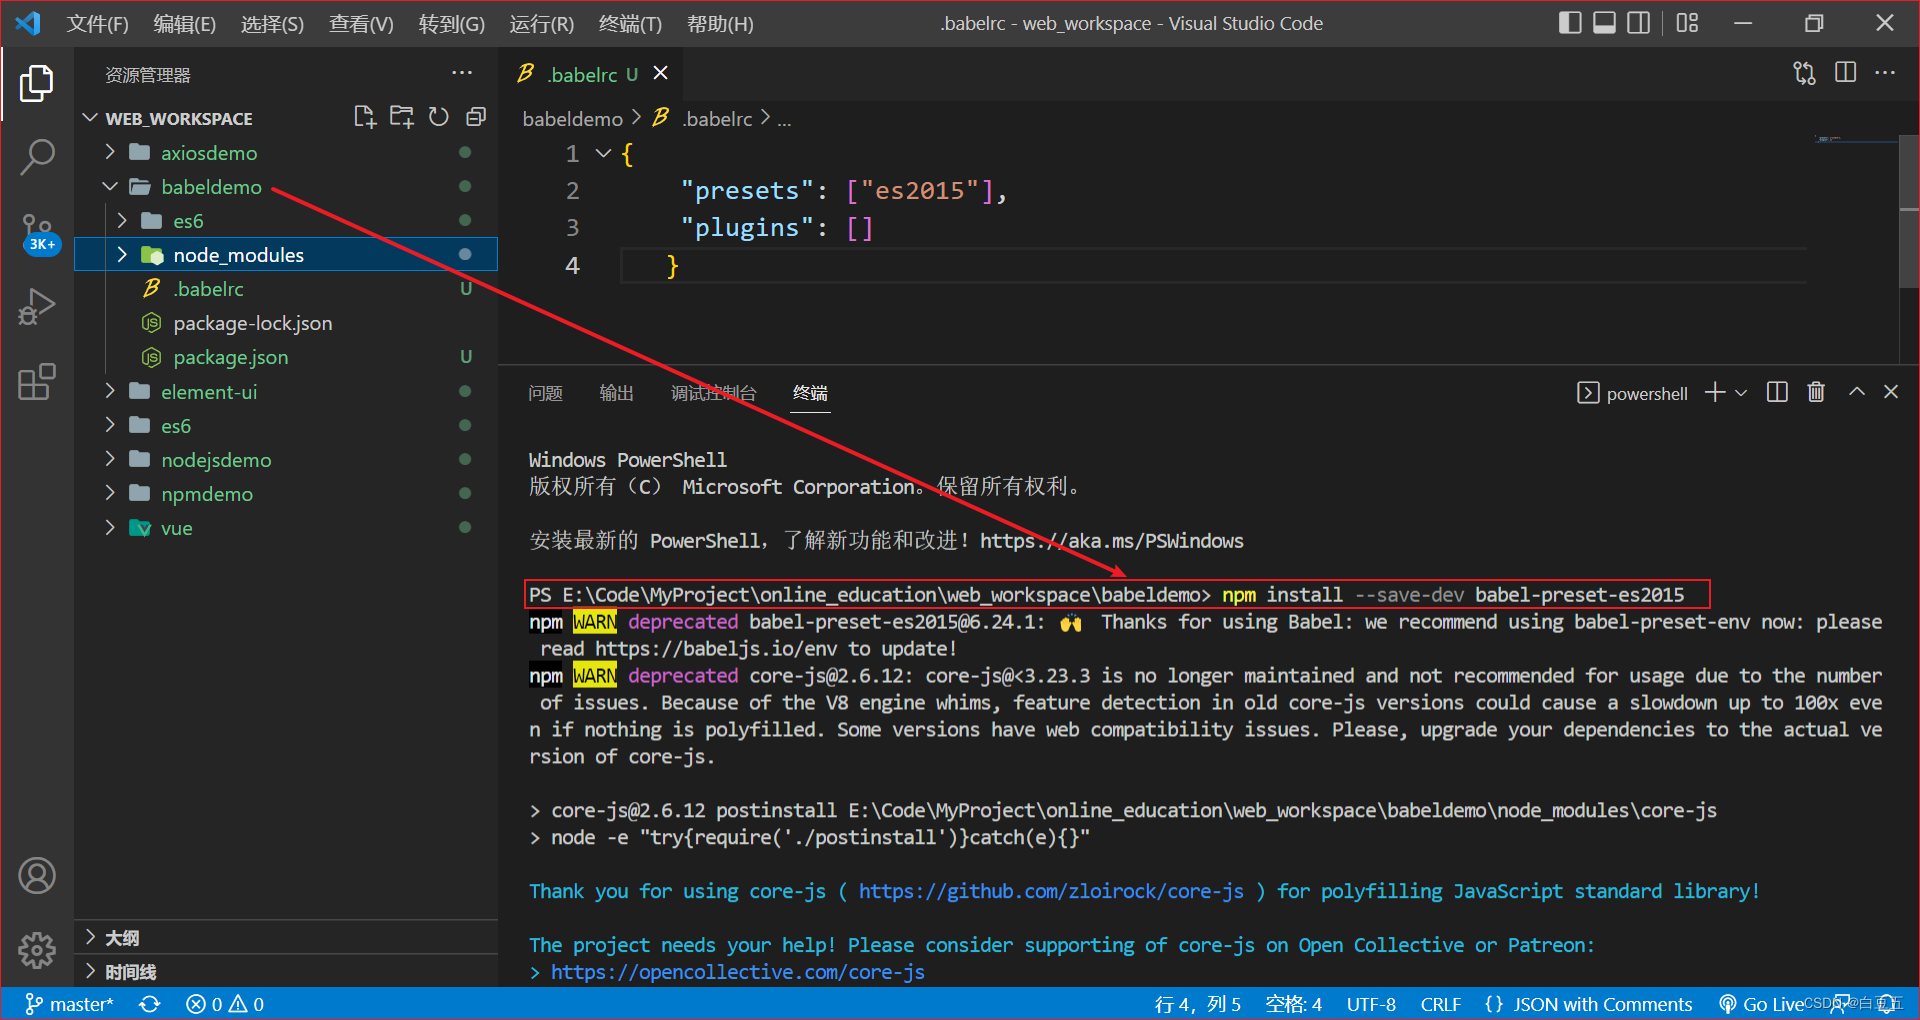
Task: Open the Search view in activity bar
Action: click(37, 157)
